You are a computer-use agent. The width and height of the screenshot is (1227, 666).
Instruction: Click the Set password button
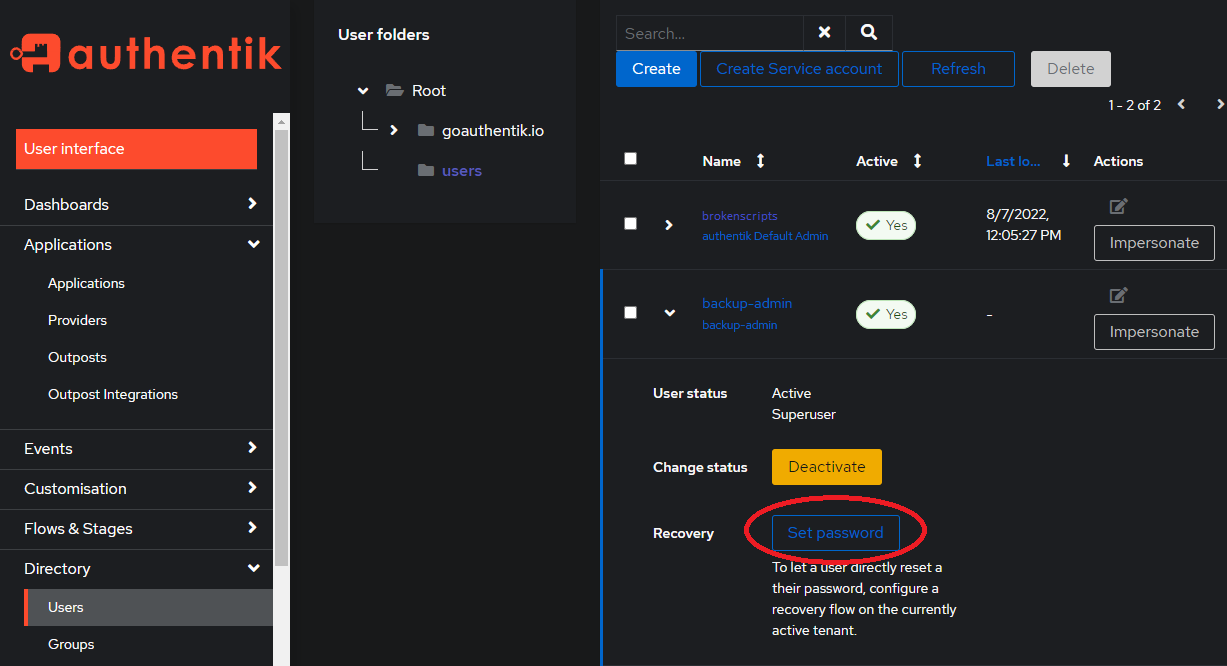point(835,533)
